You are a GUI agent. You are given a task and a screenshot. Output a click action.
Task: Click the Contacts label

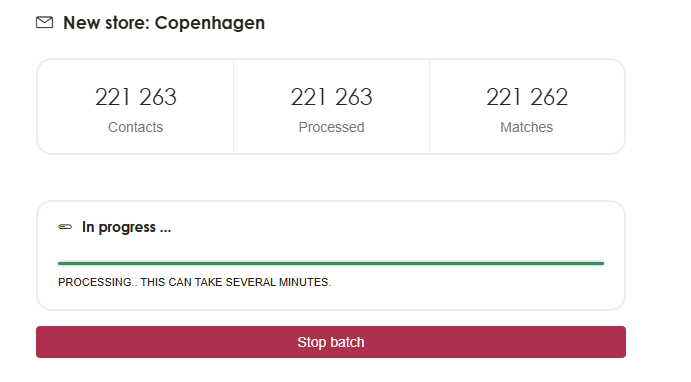pyautogui.click(x=136, y=127)
